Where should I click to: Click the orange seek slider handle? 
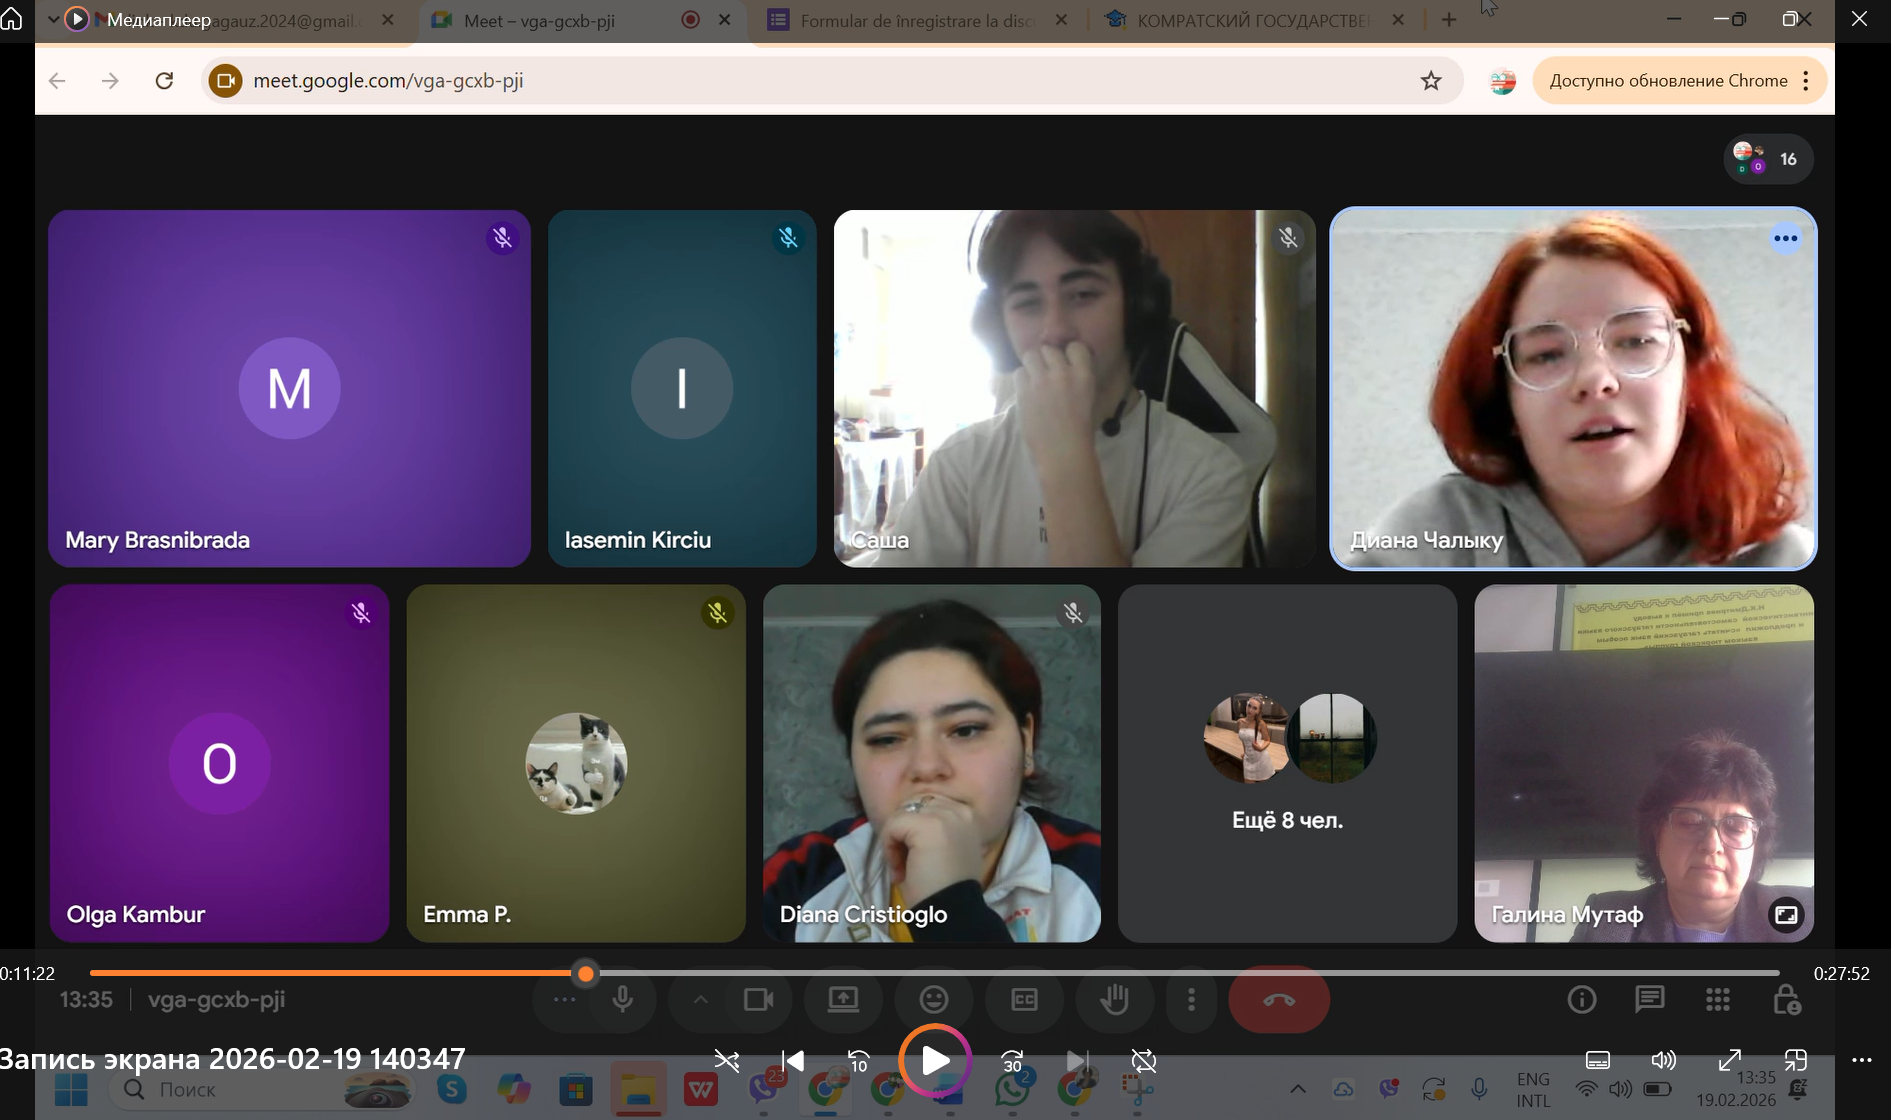tap(586, 973)
